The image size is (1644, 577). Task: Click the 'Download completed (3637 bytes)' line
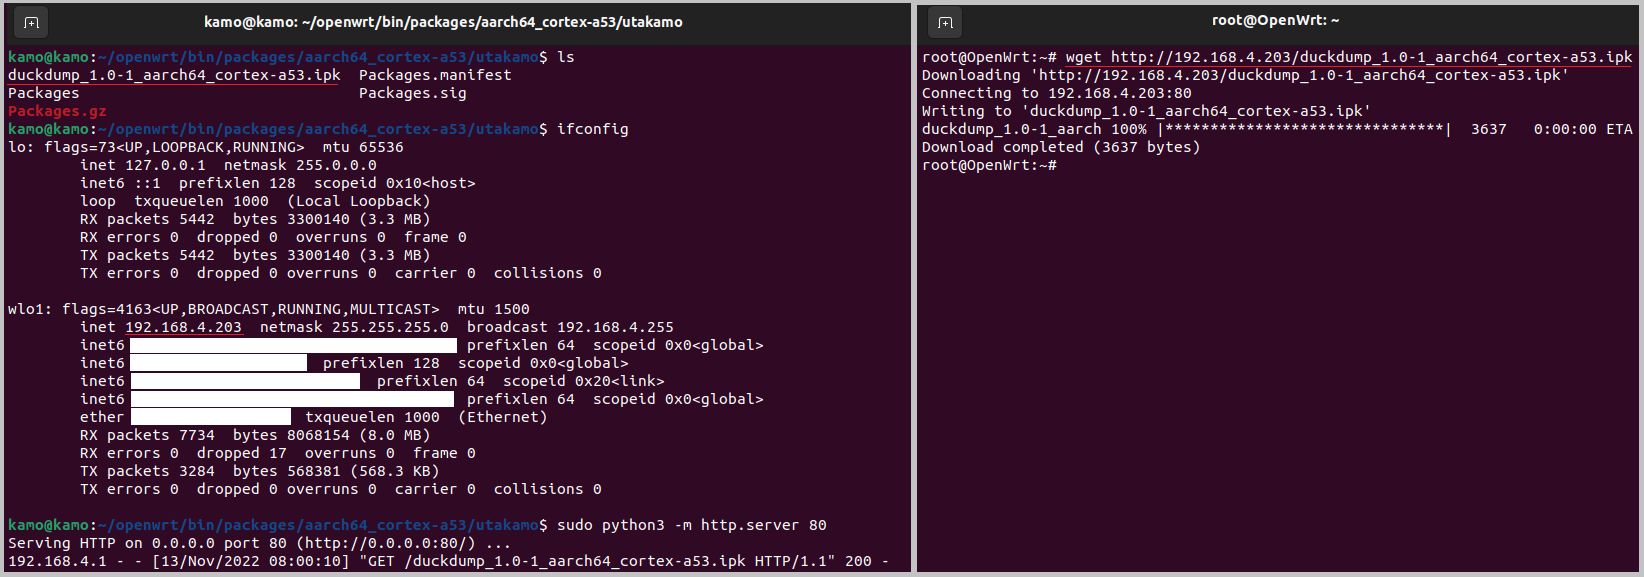pyautogui.click(x=1061, y=147)
